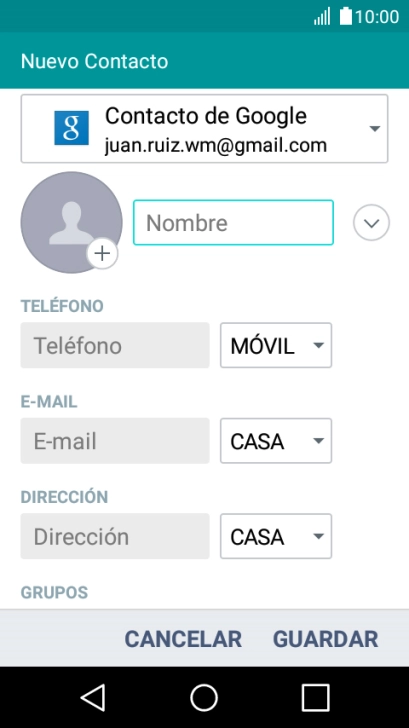409x728 pixels.
Task: Open the CASA dropdown next to E-mail
Action: click(x=276, y=441)
